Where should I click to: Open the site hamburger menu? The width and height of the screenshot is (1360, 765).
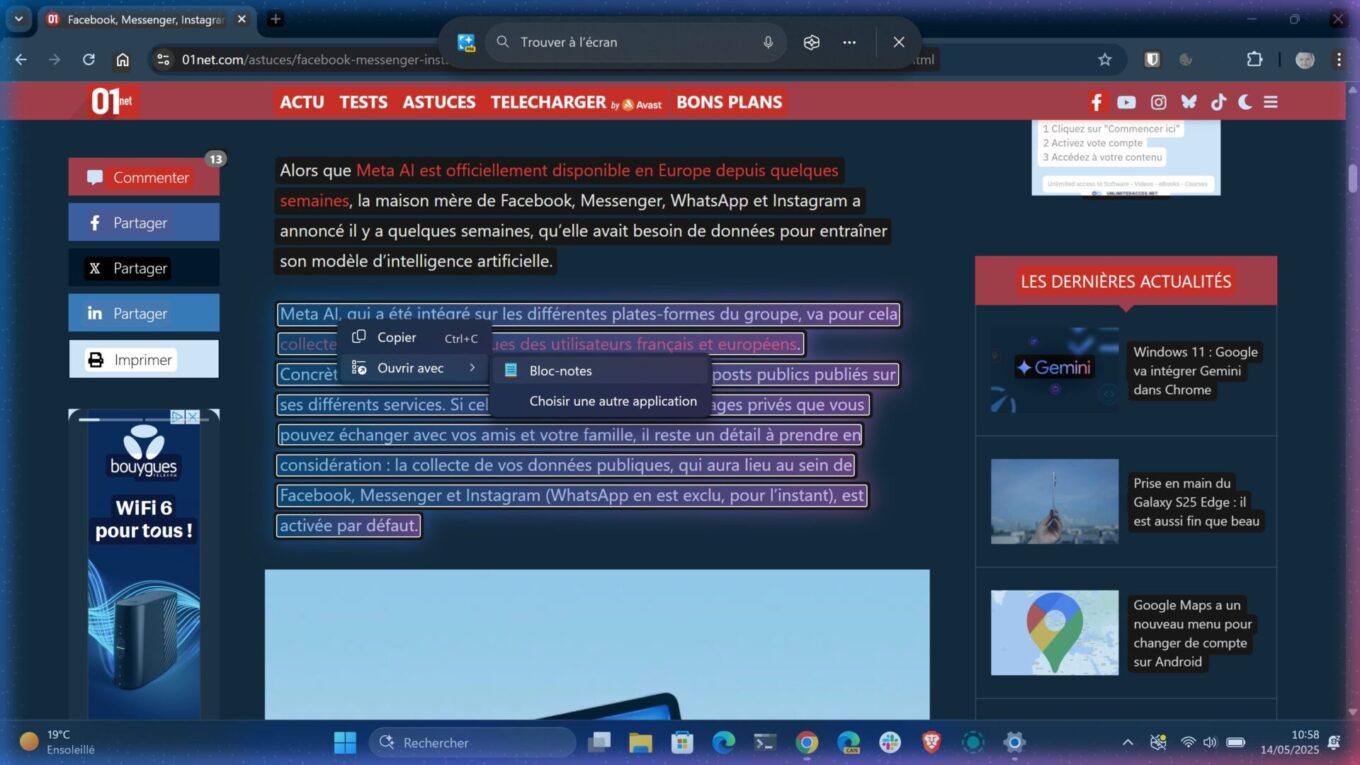[x=1271, y=102]
